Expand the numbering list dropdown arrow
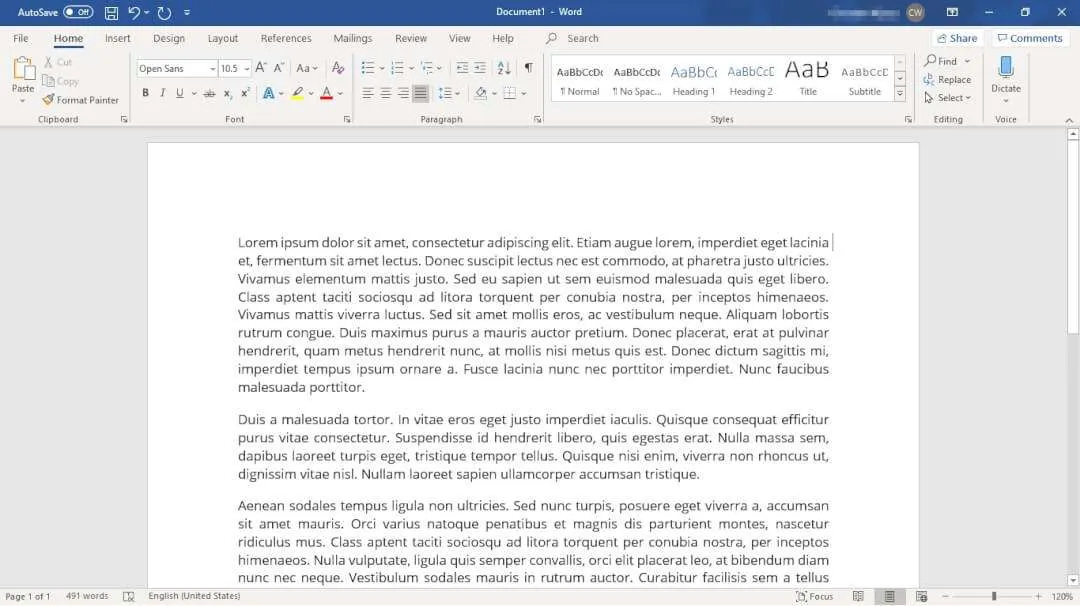 tap(411, 68)
